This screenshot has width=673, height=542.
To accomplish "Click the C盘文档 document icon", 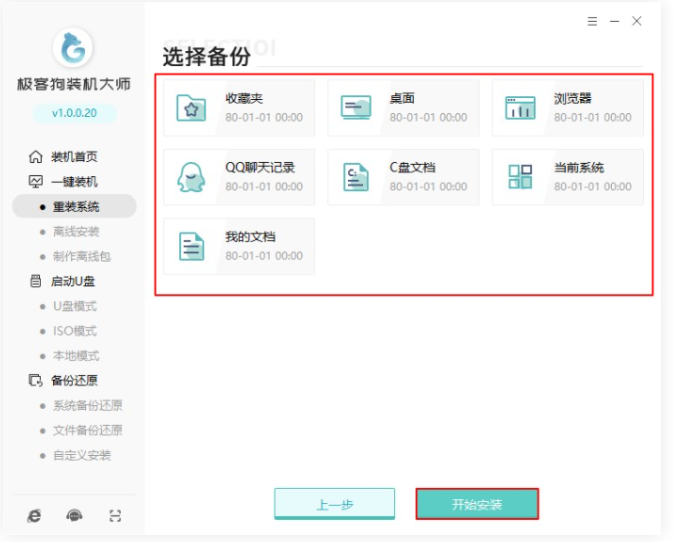I will click(355, 177).
